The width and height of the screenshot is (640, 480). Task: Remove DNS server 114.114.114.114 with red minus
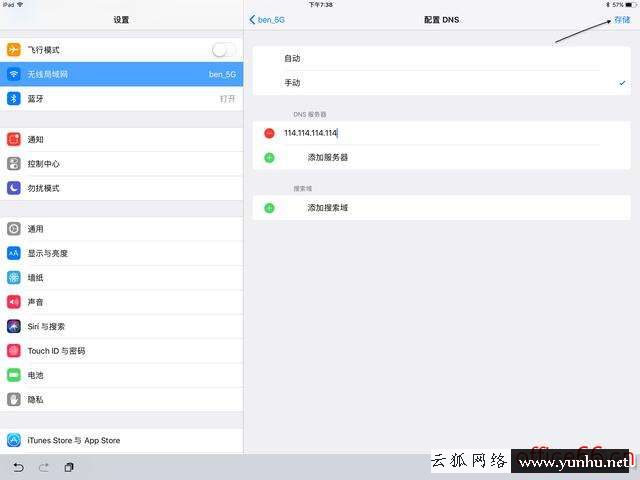pos(269,133)
